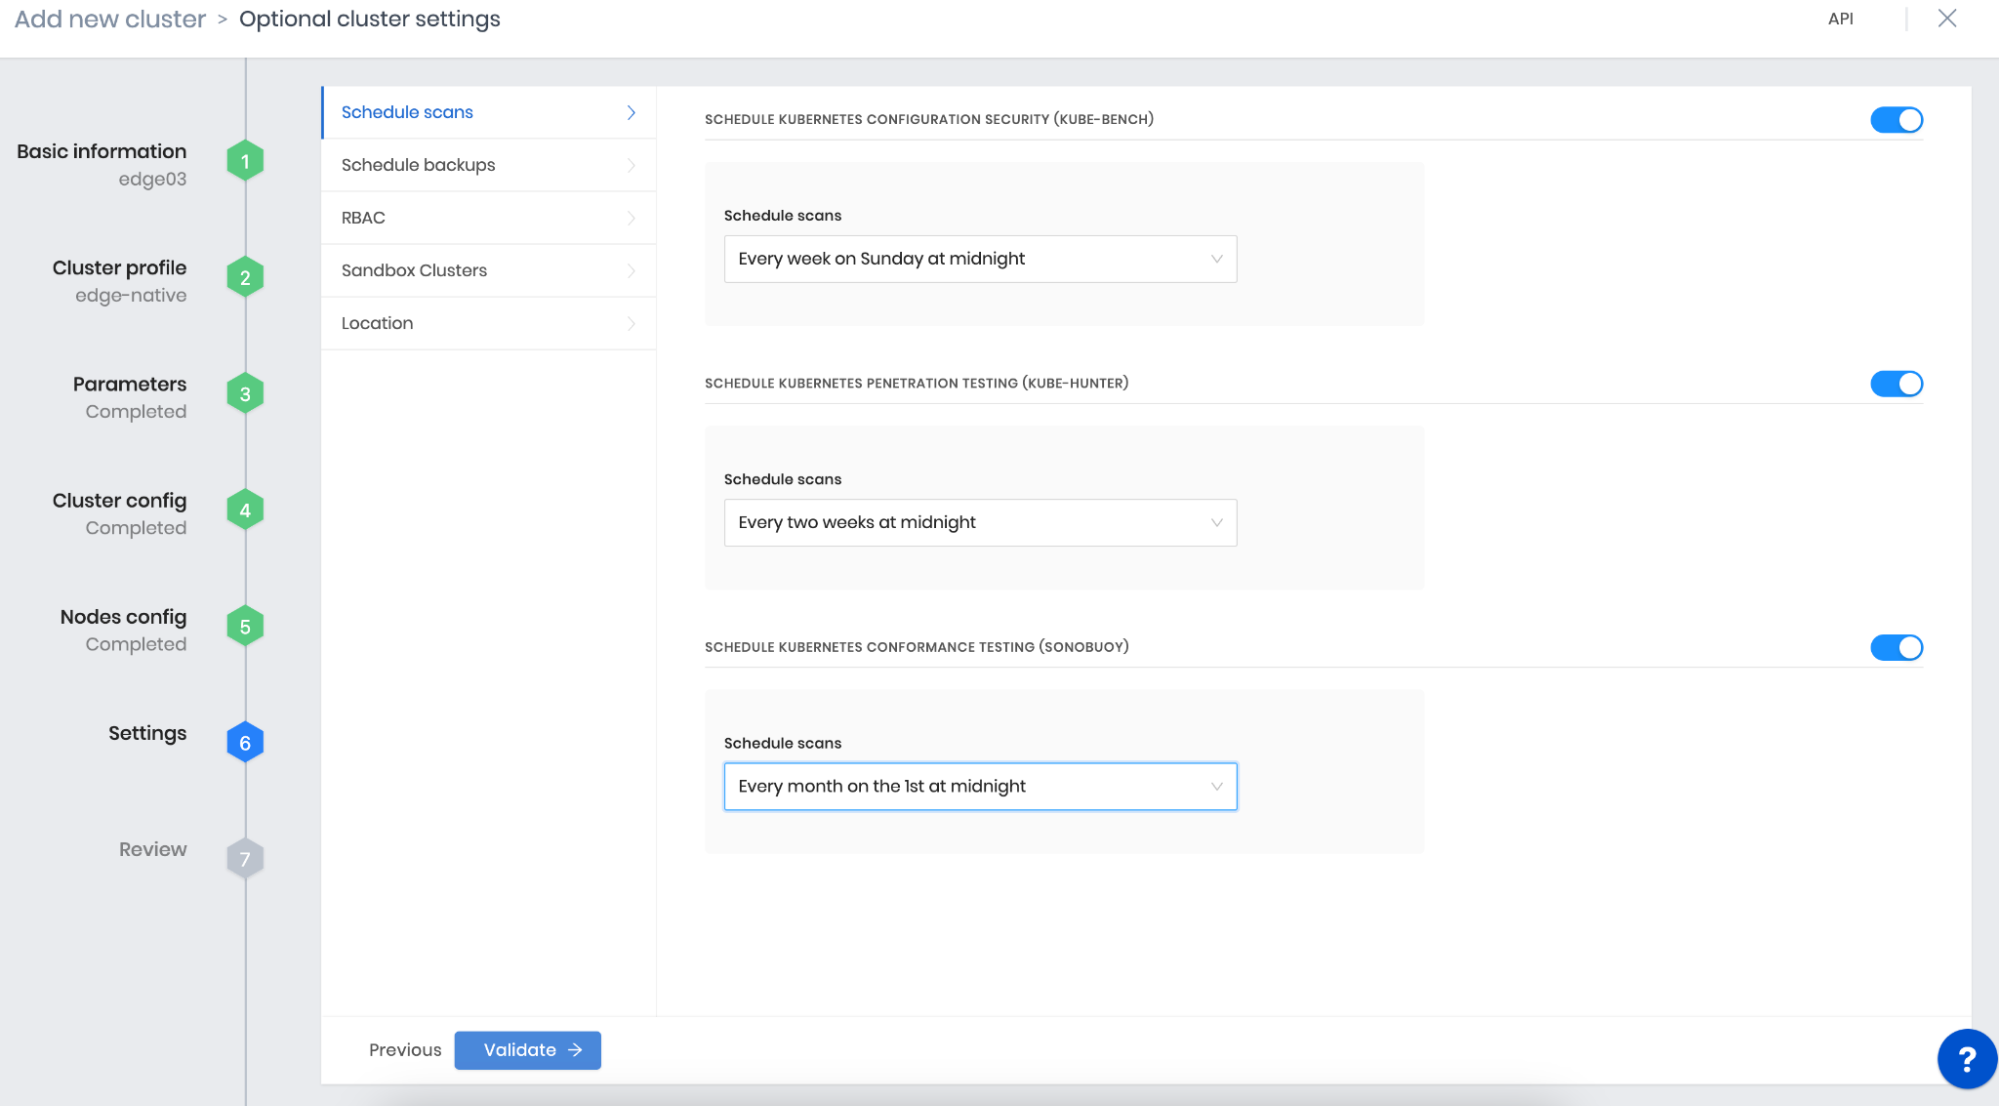Click the Validate button
This screenshot has width=1999, height=1106.
[527, 1050]
